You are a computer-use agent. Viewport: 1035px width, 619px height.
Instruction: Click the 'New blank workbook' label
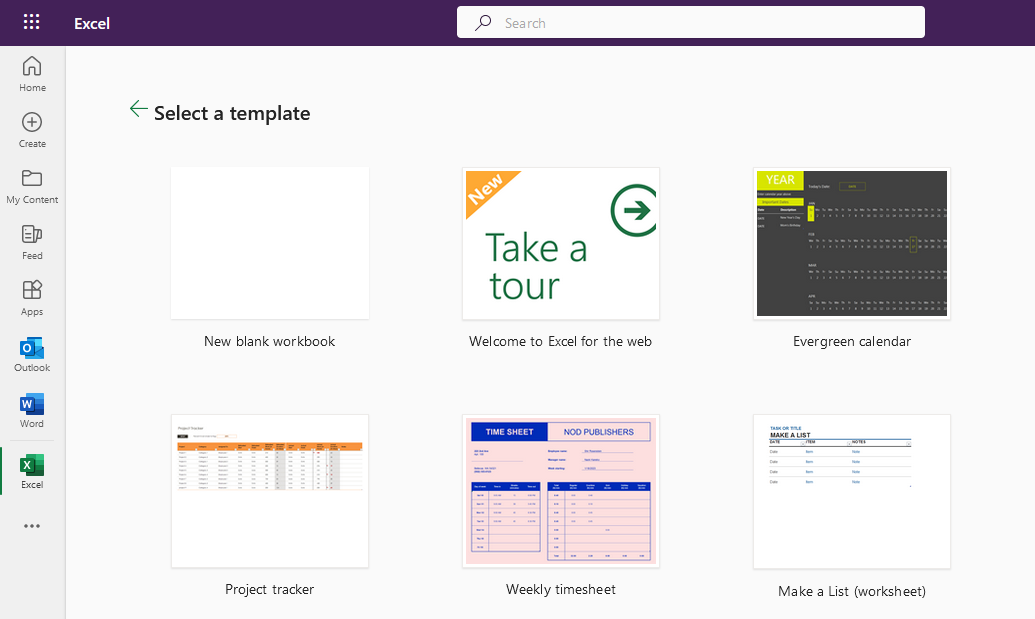(269, 341)
